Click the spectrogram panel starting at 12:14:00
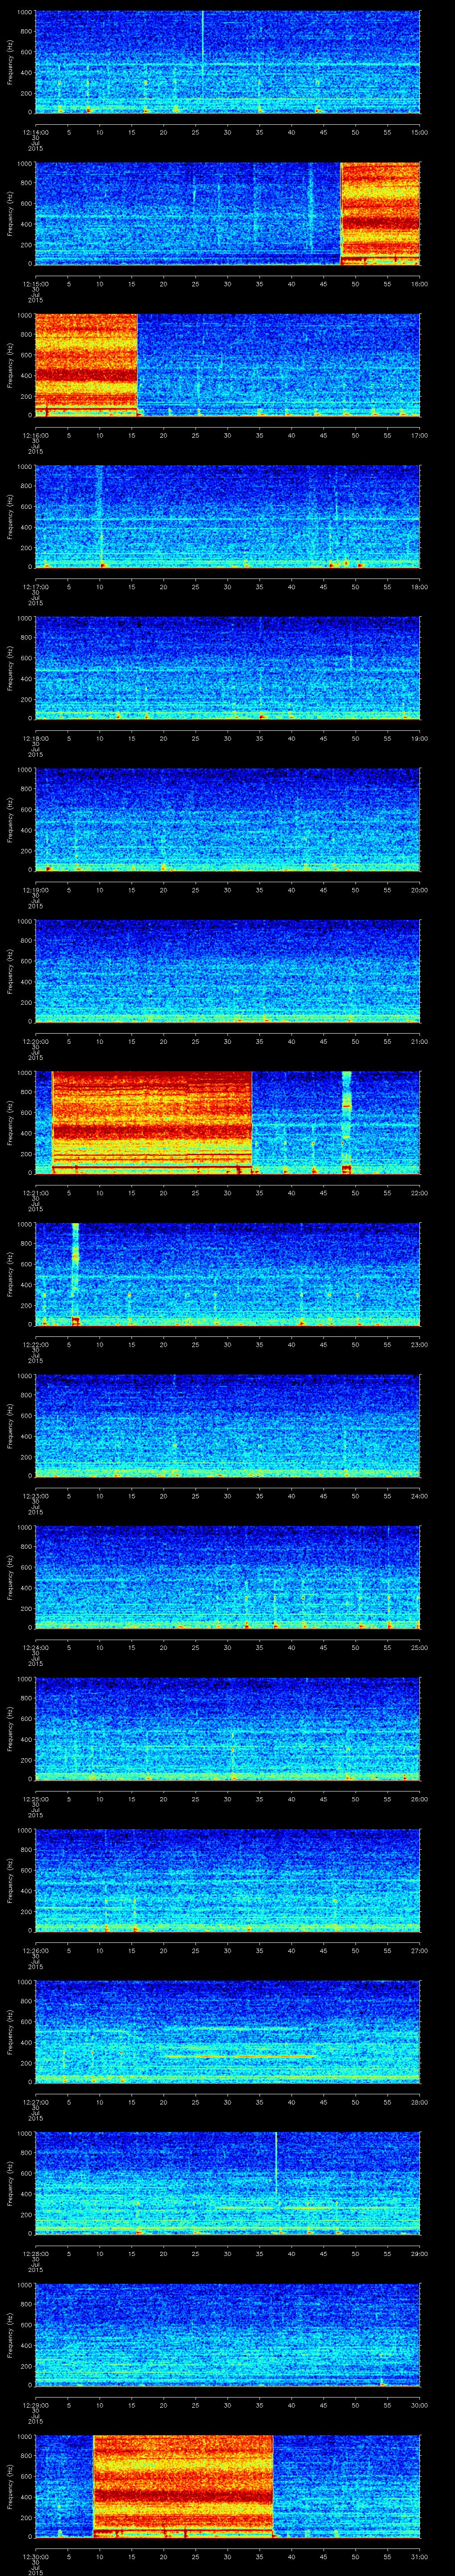The image size is (455, 2576). [x=227, y=62]
